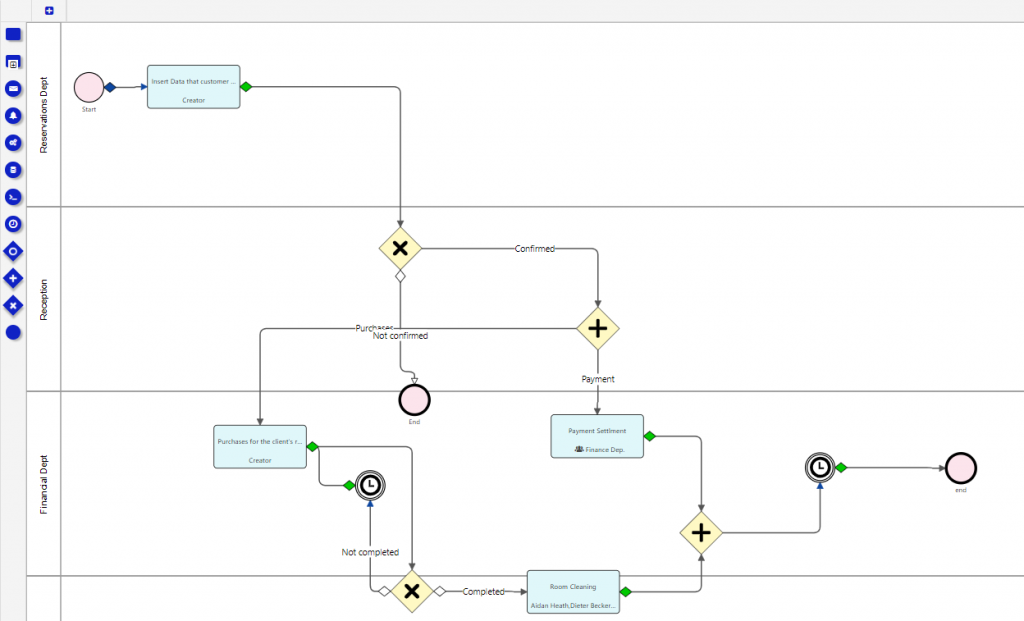Click the End event in the Reception lane
The image size is (1024, 621).
click(x=414, y=400)
